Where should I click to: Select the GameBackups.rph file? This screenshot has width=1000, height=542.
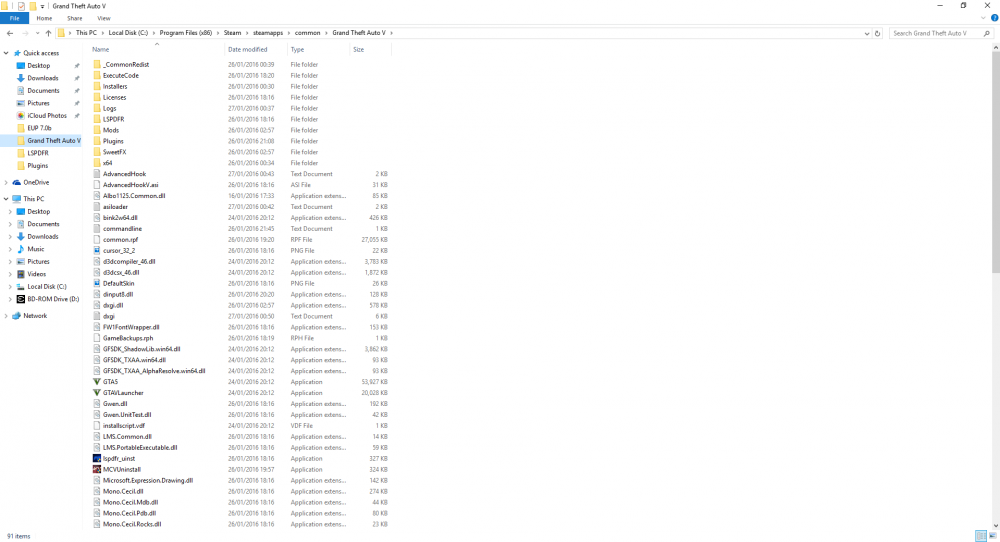pos(128,338)
